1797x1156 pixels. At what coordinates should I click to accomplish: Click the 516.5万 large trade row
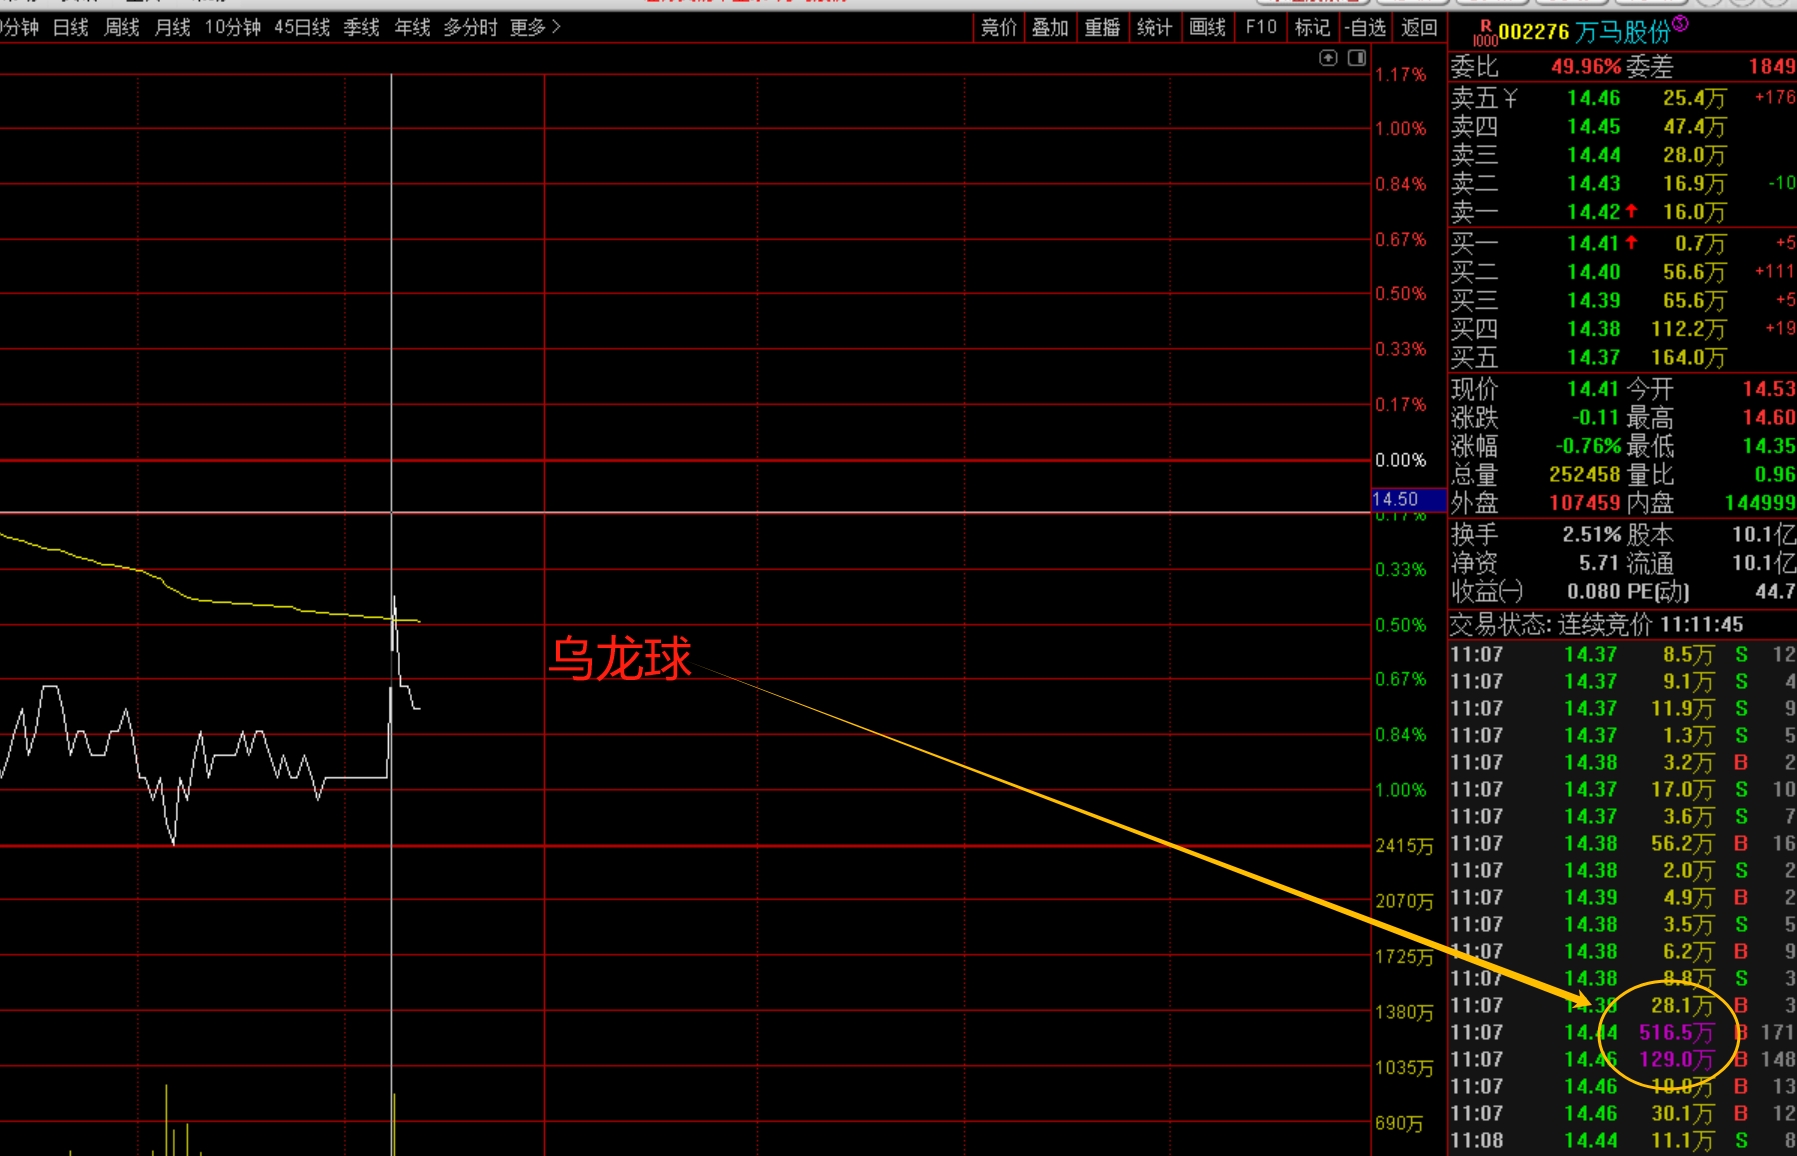[x=1622, y=1032]
